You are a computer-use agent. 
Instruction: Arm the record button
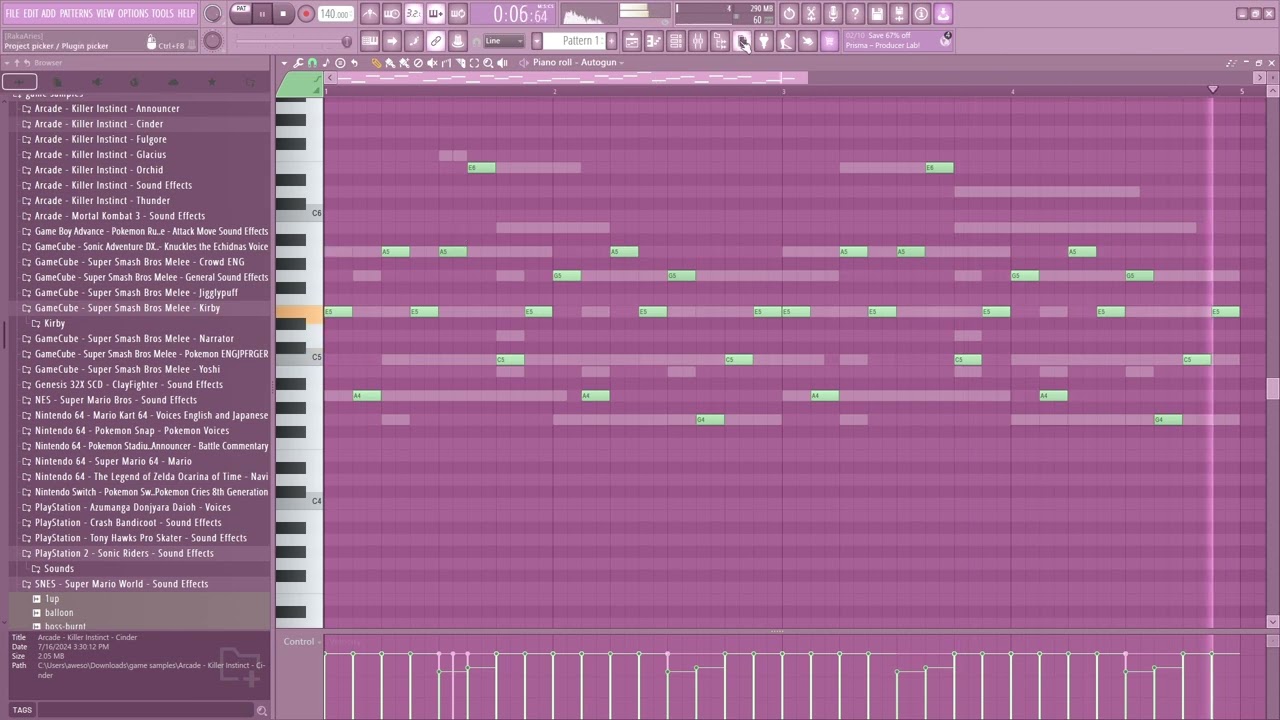tap(306, 14)
